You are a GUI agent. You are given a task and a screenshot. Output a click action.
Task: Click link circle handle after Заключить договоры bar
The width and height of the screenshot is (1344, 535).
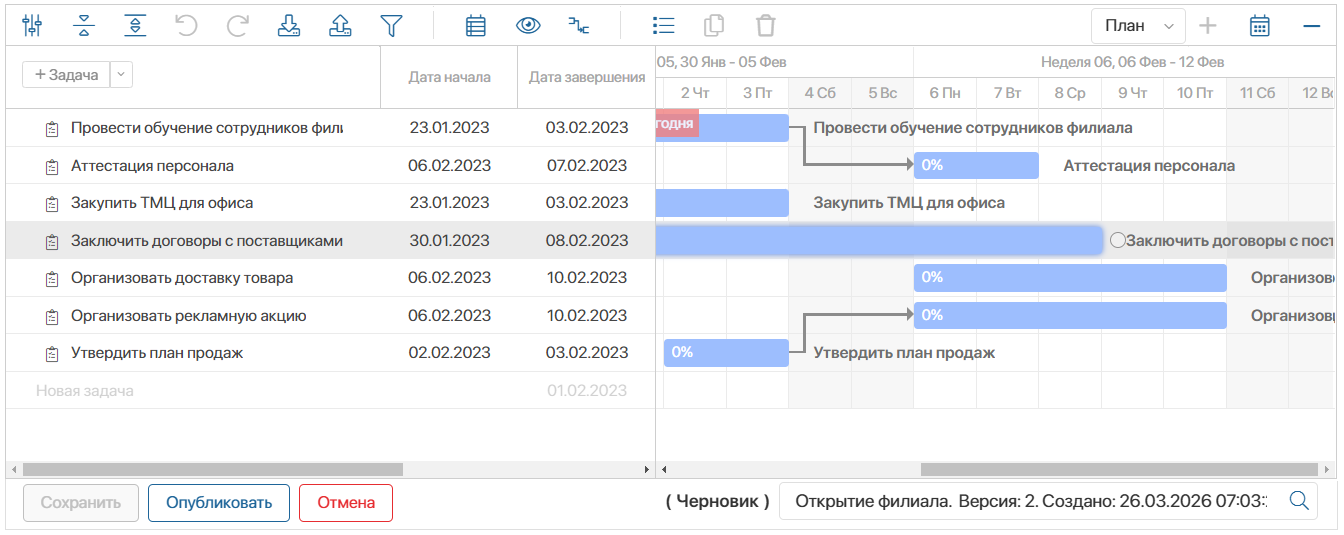[x=1117, y=240]
